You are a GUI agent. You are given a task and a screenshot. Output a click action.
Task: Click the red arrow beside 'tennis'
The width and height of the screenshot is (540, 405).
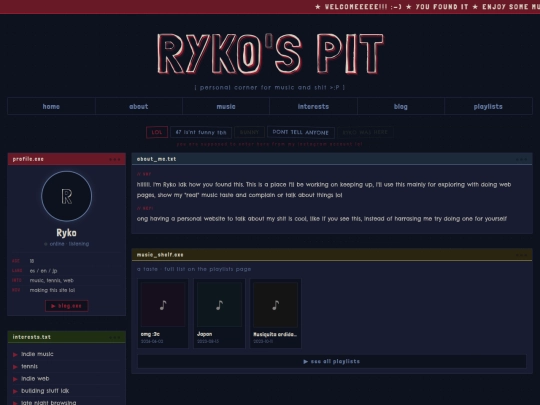pos(15,367)
